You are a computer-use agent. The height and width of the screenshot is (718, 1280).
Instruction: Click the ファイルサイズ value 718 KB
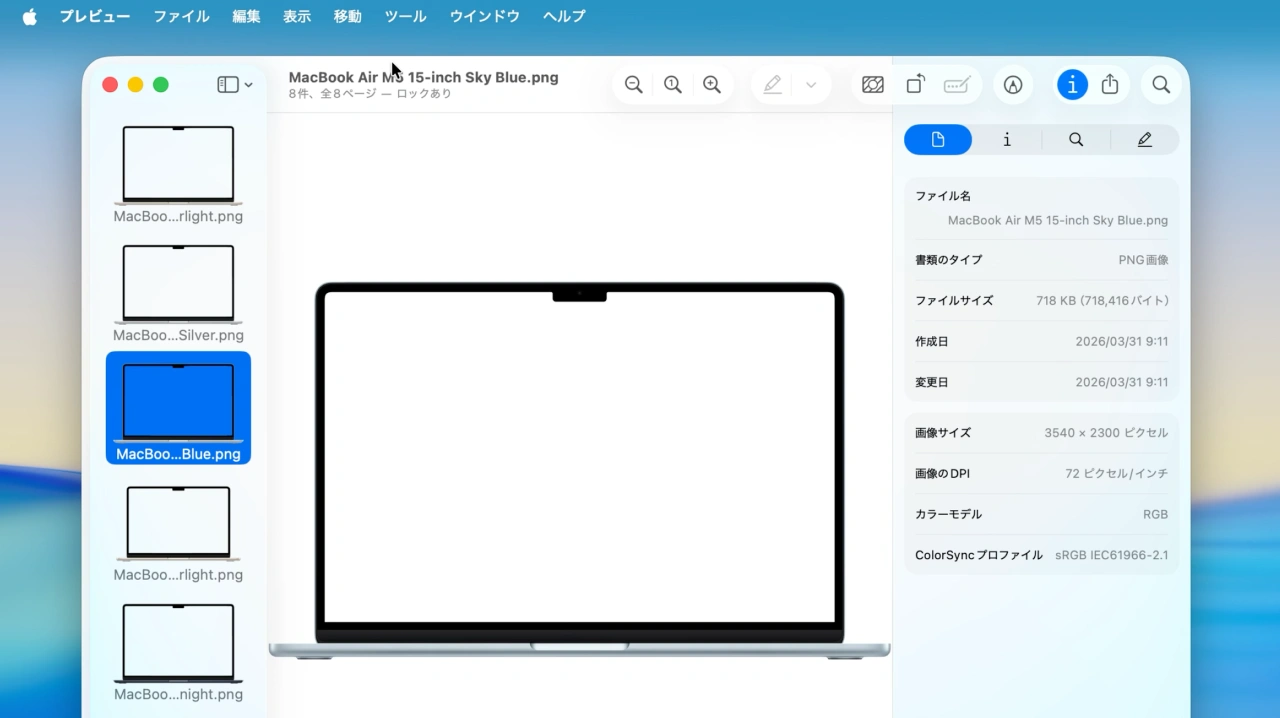point(1101,300)
